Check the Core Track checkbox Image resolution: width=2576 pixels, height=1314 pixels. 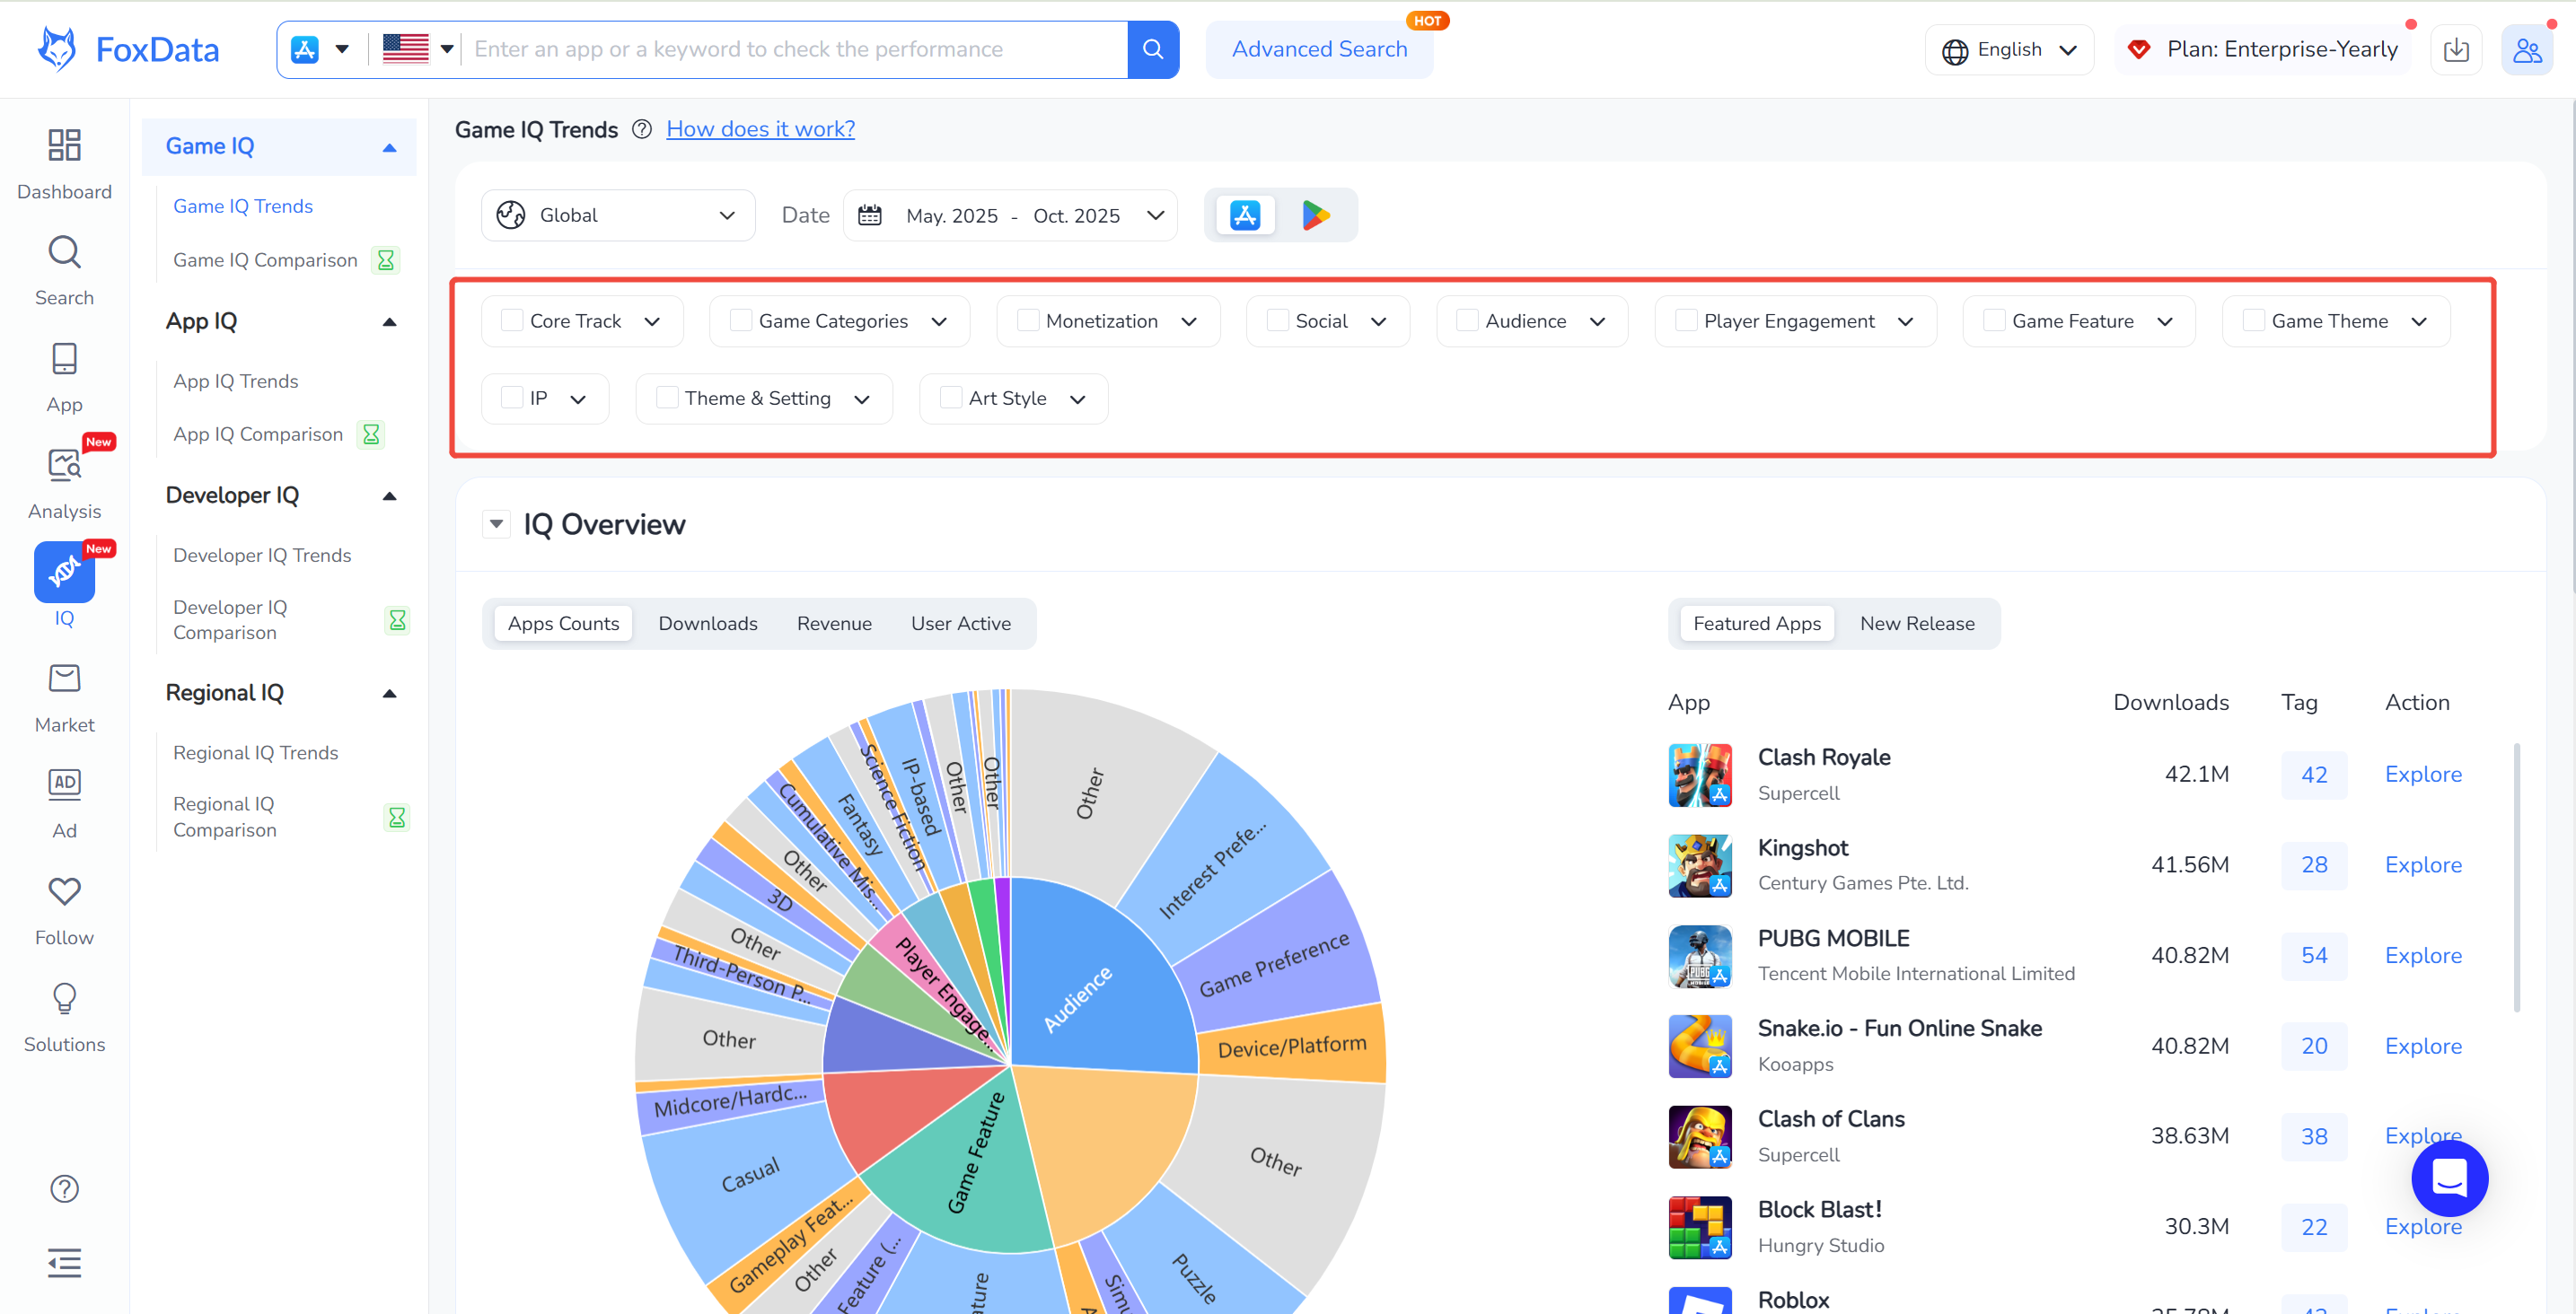pos(512,321)
